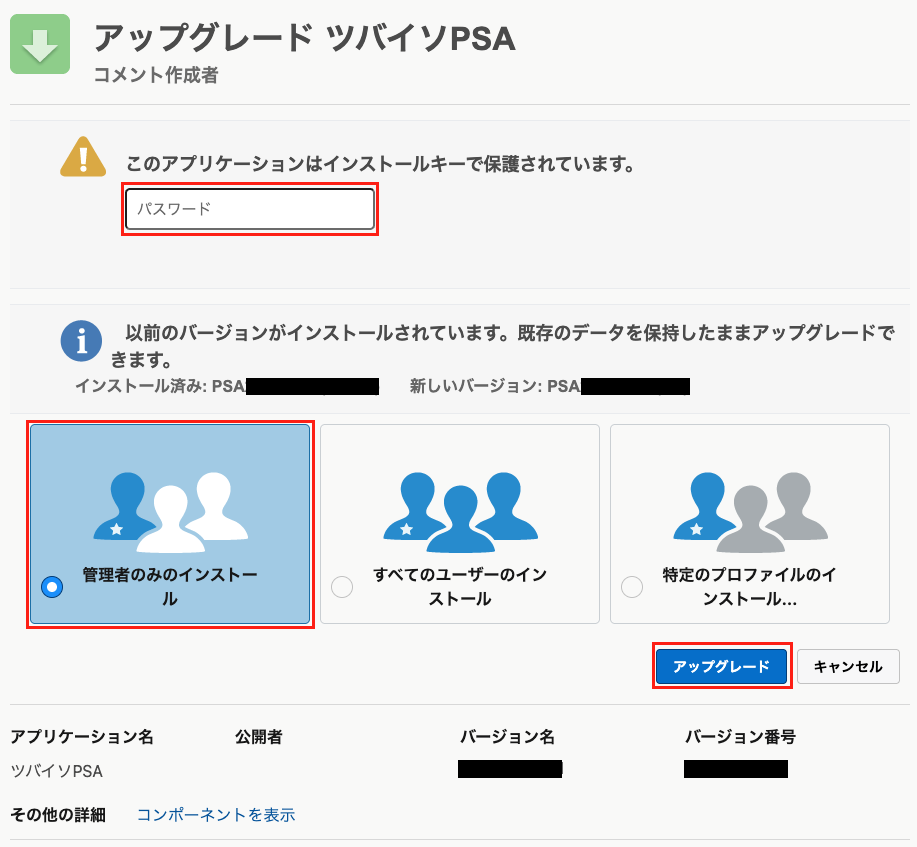This screenshot has height=847, width=917.
Task: Click the install key protection warning text
Action: click(381, 164)
